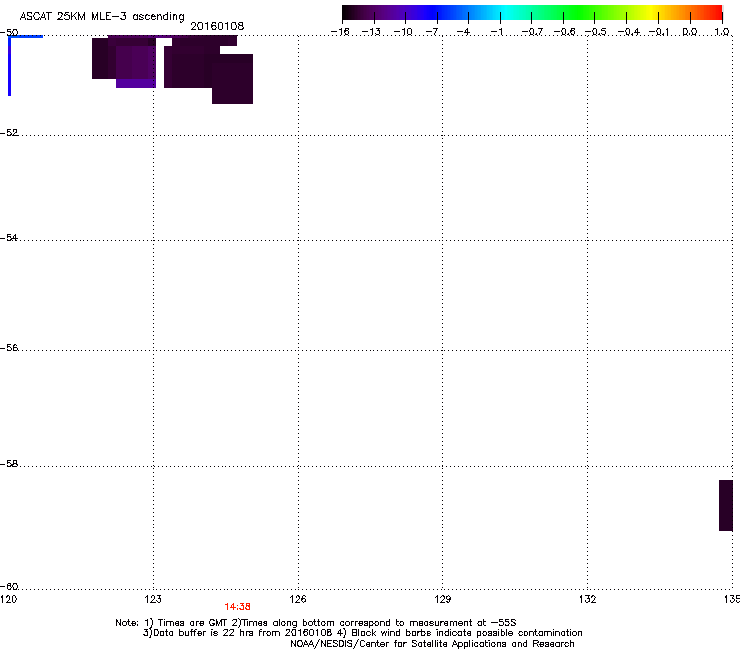This screenshot has width=740, height=650.
Task: Click the 1.0 color bar label
Action: [x=722, y=32]
